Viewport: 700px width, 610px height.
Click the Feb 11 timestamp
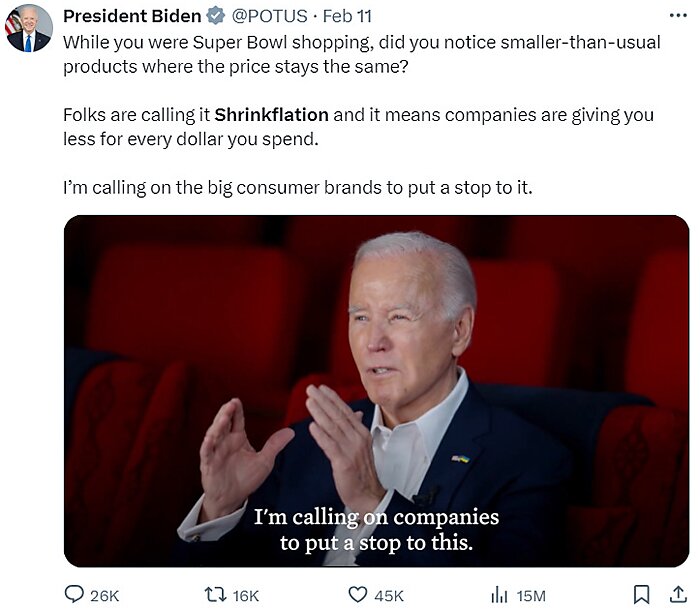pyautogui.click(x=350, y=17)
